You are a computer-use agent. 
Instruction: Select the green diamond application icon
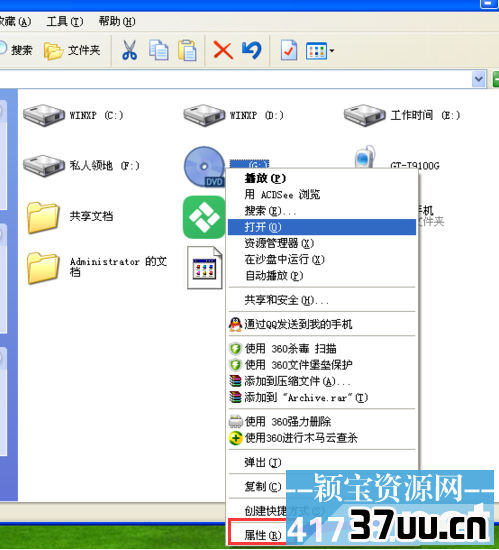[204, 217]
